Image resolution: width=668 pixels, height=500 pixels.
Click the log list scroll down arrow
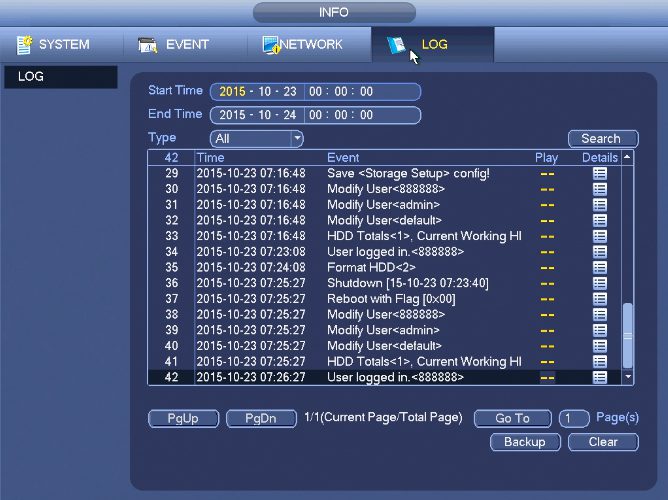point(628,377)
